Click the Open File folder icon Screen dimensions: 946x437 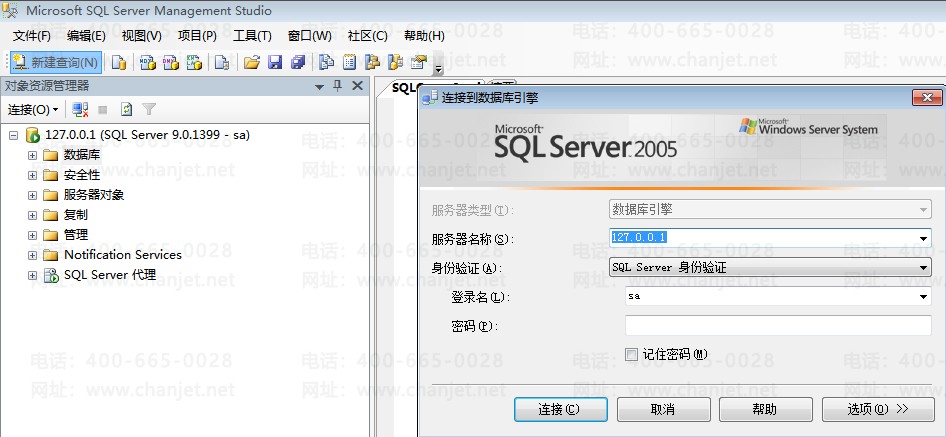click(x=251, y=63)
